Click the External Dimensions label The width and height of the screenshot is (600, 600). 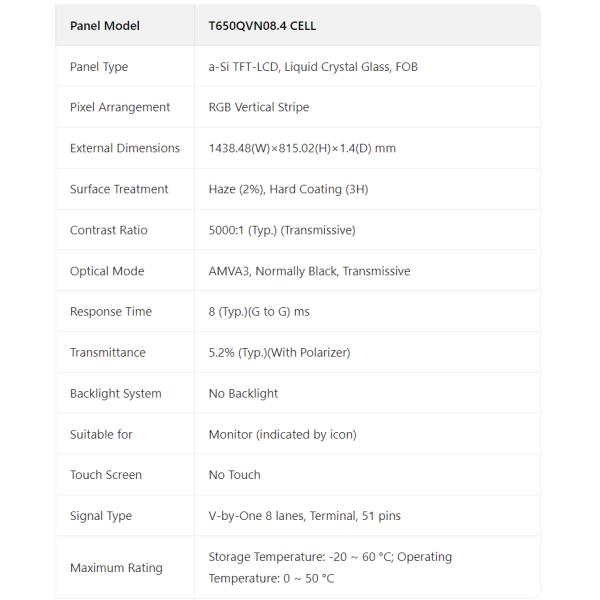[125, 148]
